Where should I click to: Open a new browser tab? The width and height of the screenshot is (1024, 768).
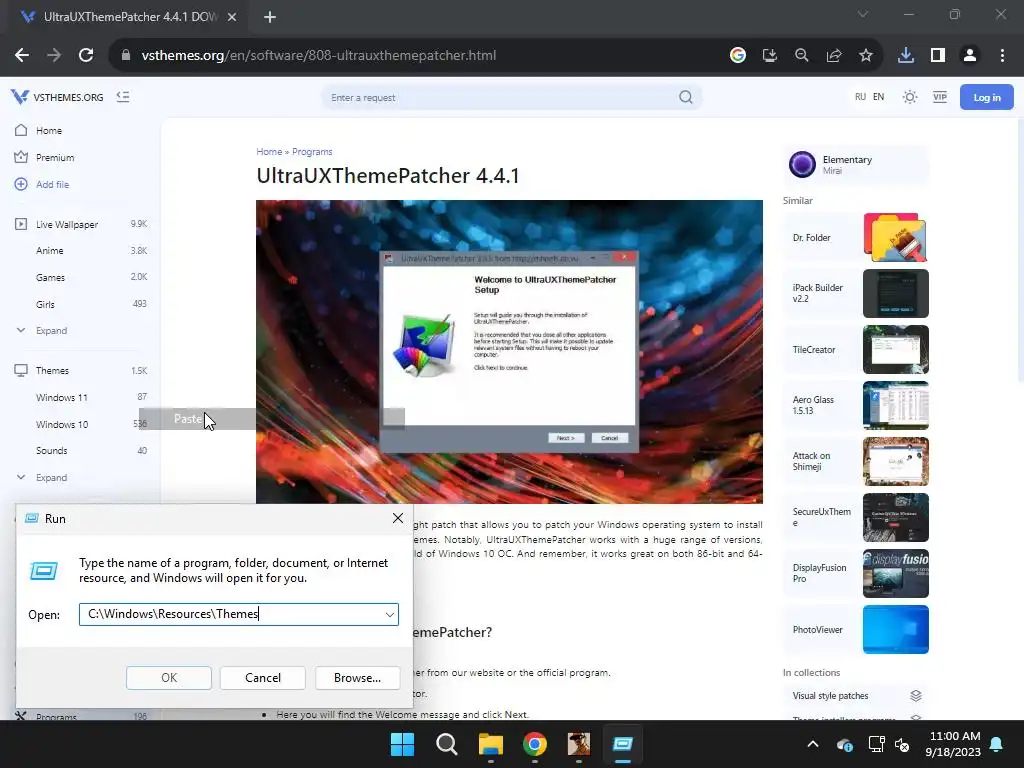click(x=270, y=17)
